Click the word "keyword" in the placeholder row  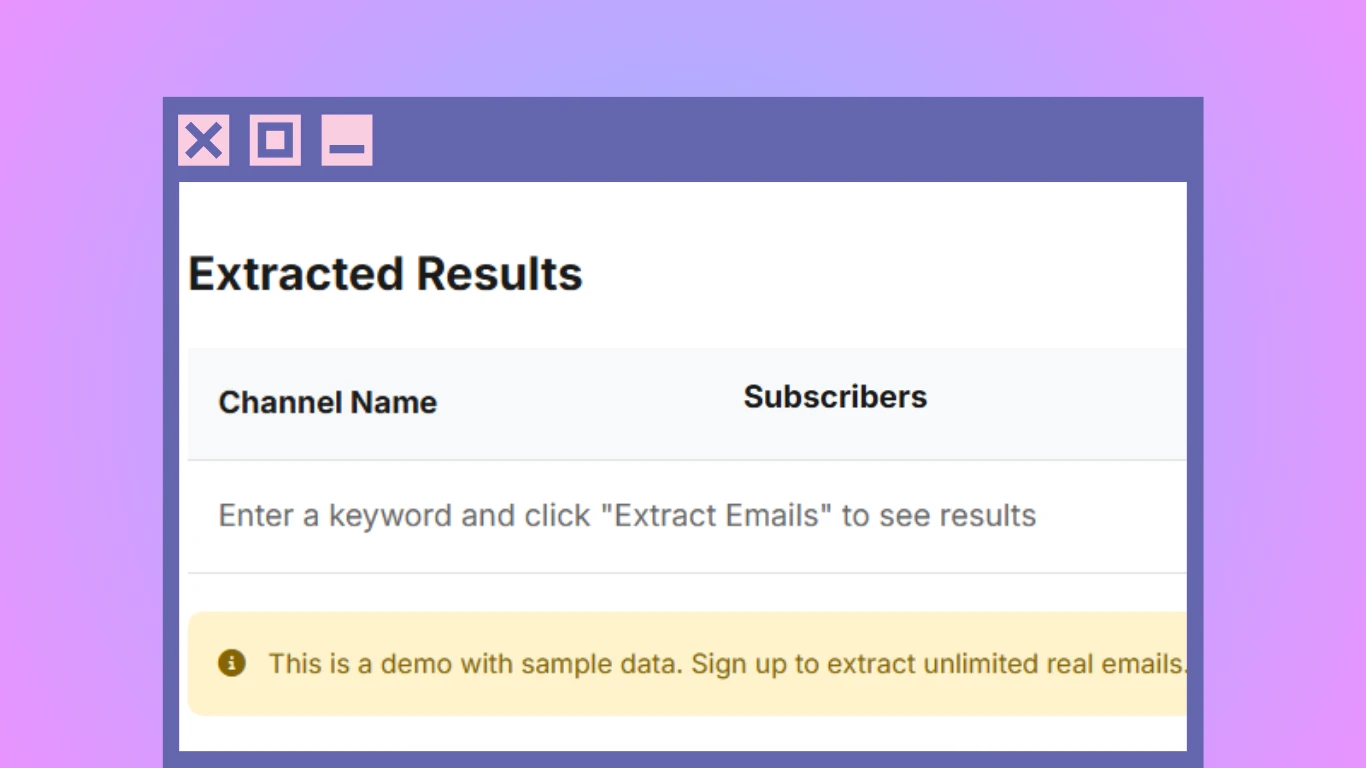pyautogui.click(x=390, y=516)
